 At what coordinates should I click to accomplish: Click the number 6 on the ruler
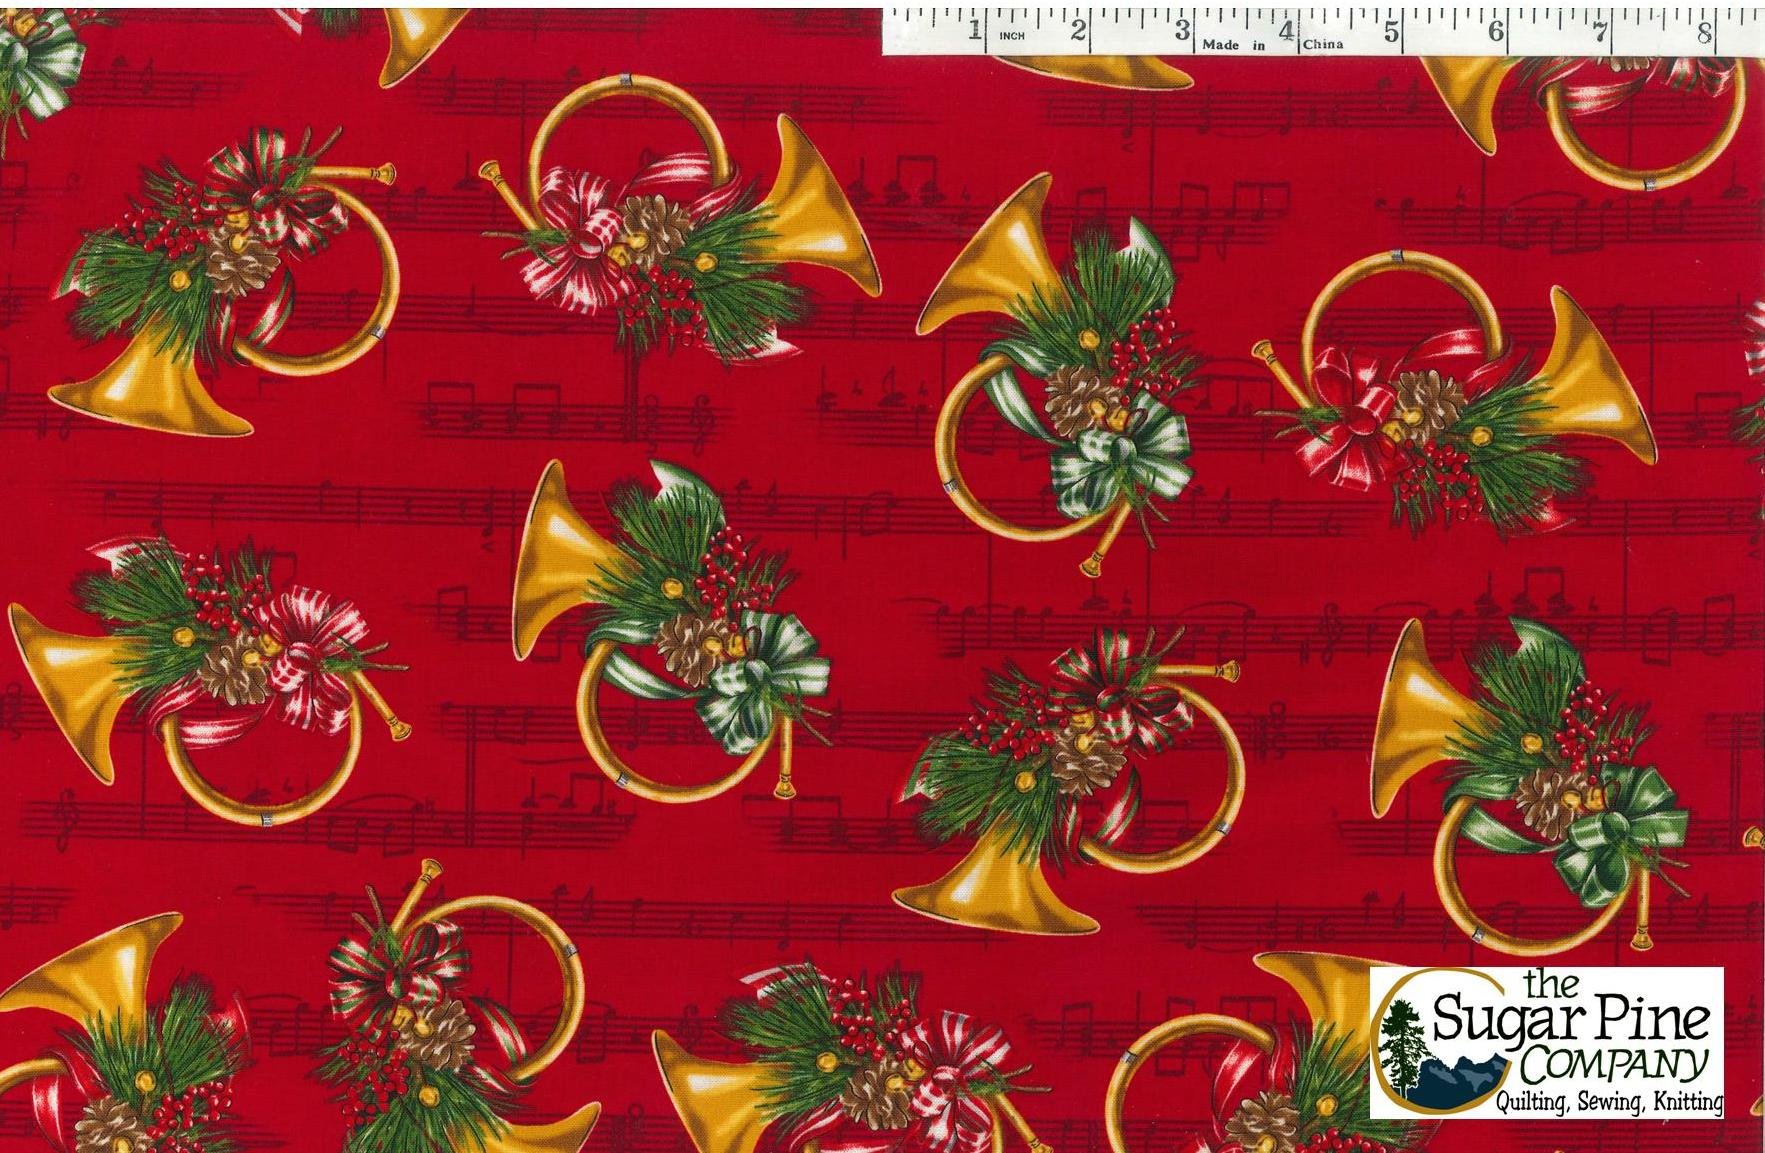pyautogui.click(x=1495, y=31)
